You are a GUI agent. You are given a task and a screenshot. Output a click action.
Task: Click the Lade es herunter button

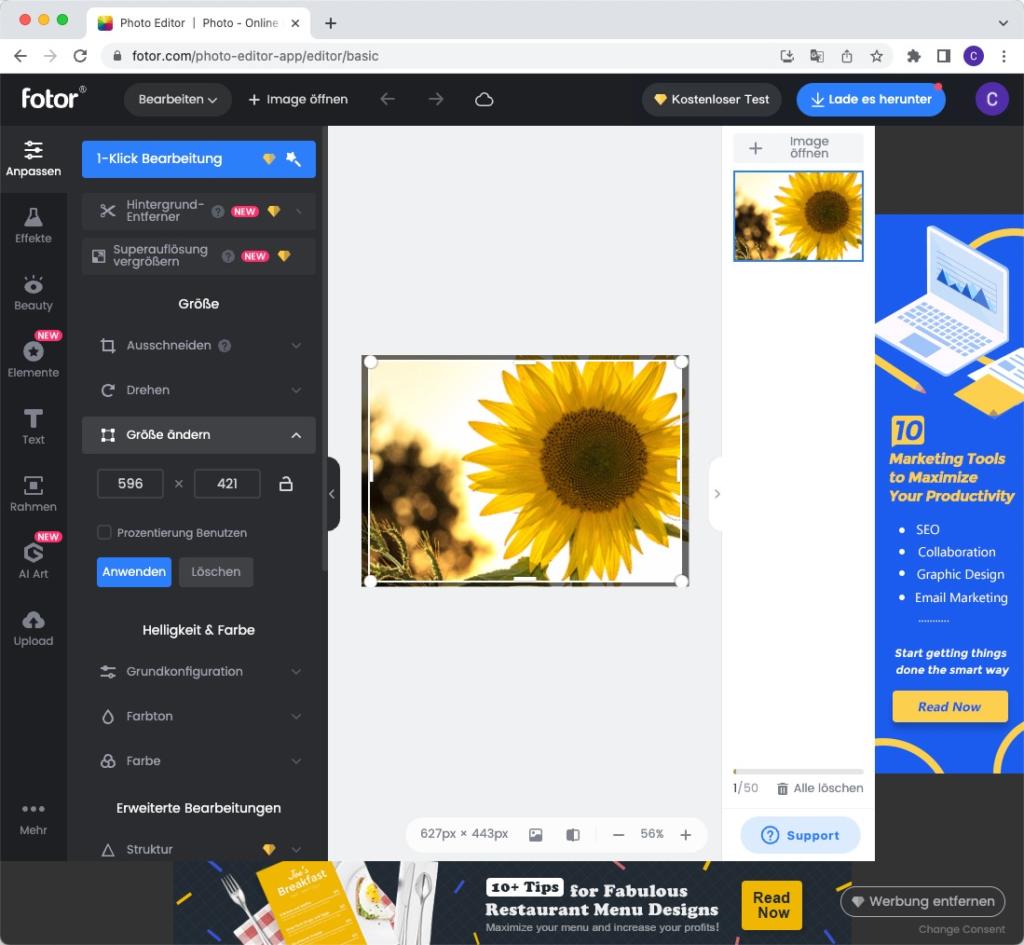click(x=870, y=99)
